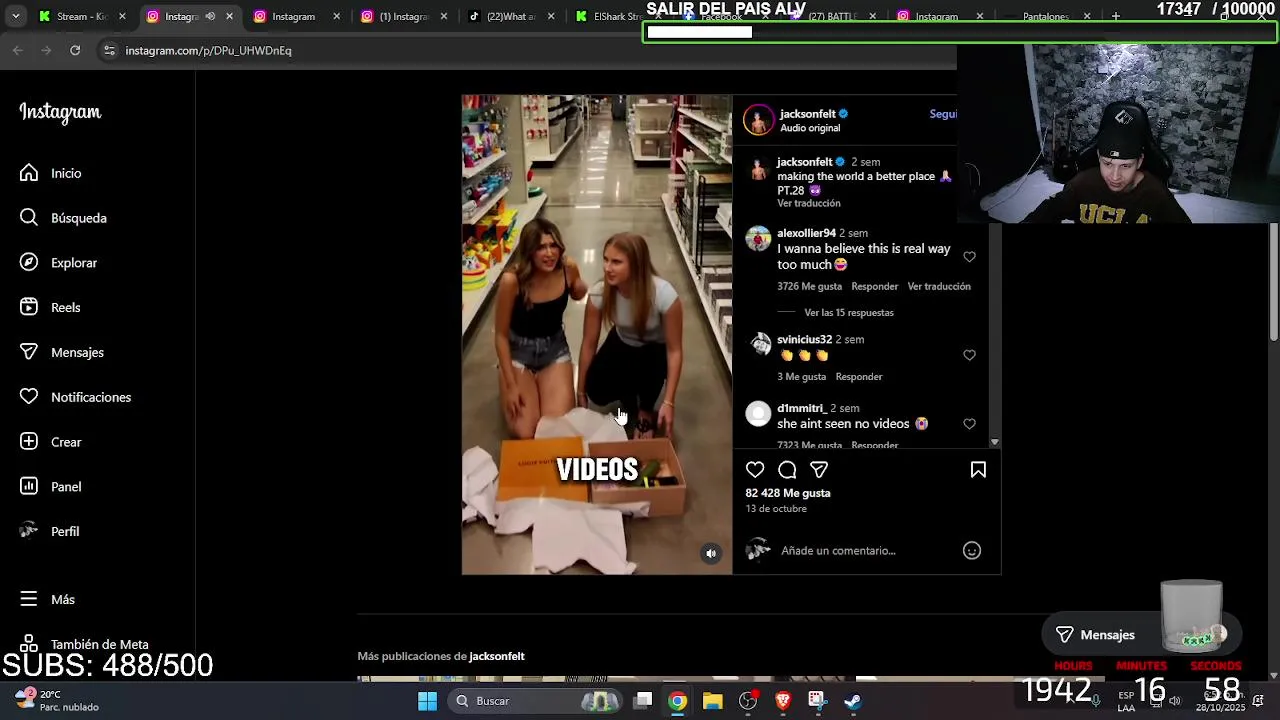The width and height of the screenshot is (1280, 720).
Task: Toggle the video sound speaker icon
Action: (x=711, y=553)
